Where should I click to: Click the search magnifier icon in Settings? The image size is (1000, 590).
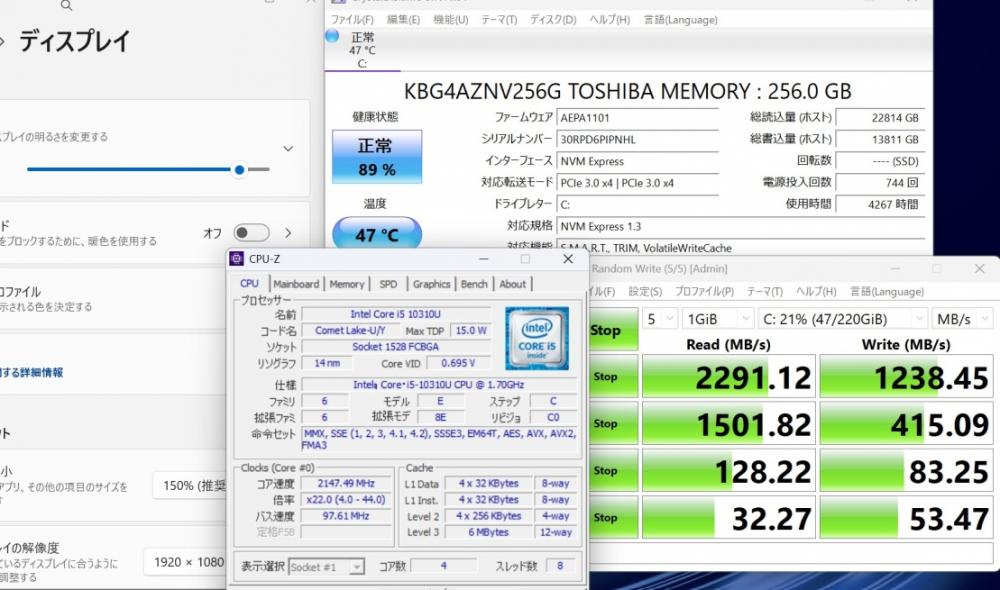pyautogui.click(x=66, y=6)
